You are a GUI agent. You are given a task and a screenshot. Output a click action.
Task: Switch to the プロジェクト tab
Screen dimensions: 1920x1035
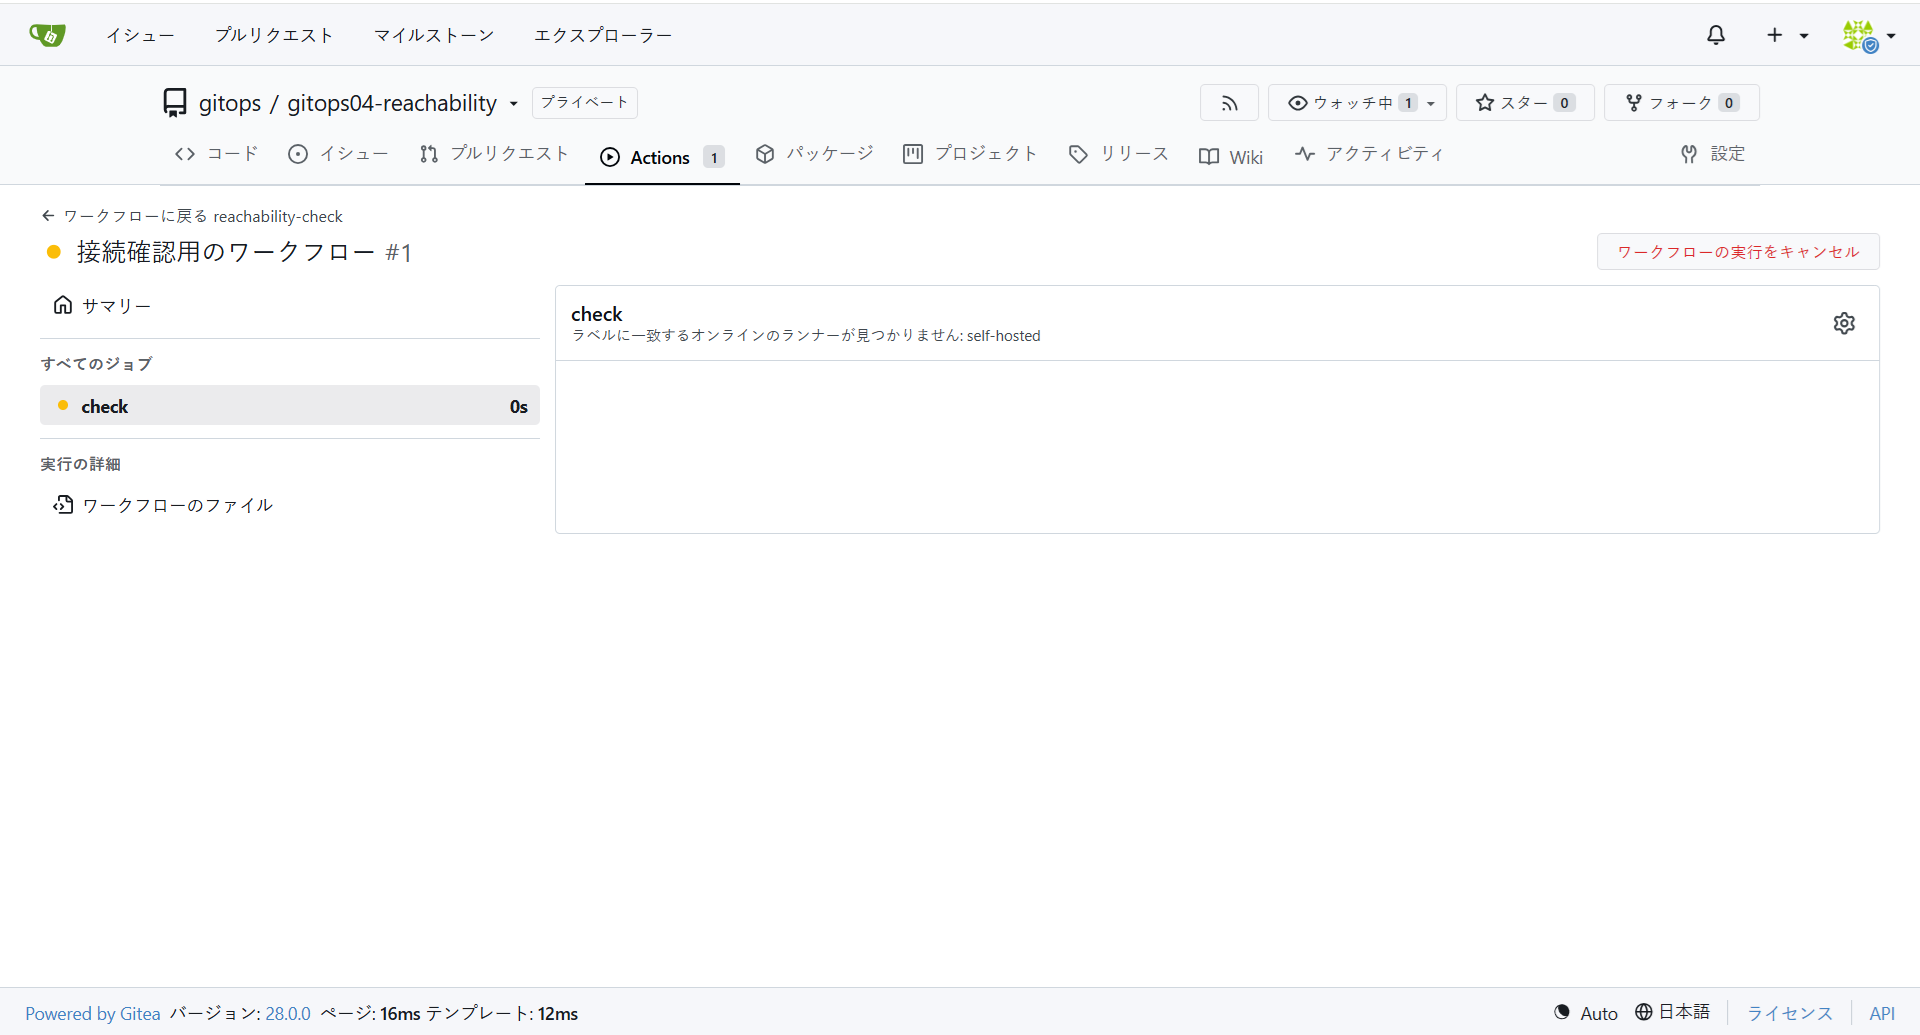tap(970, 154)
